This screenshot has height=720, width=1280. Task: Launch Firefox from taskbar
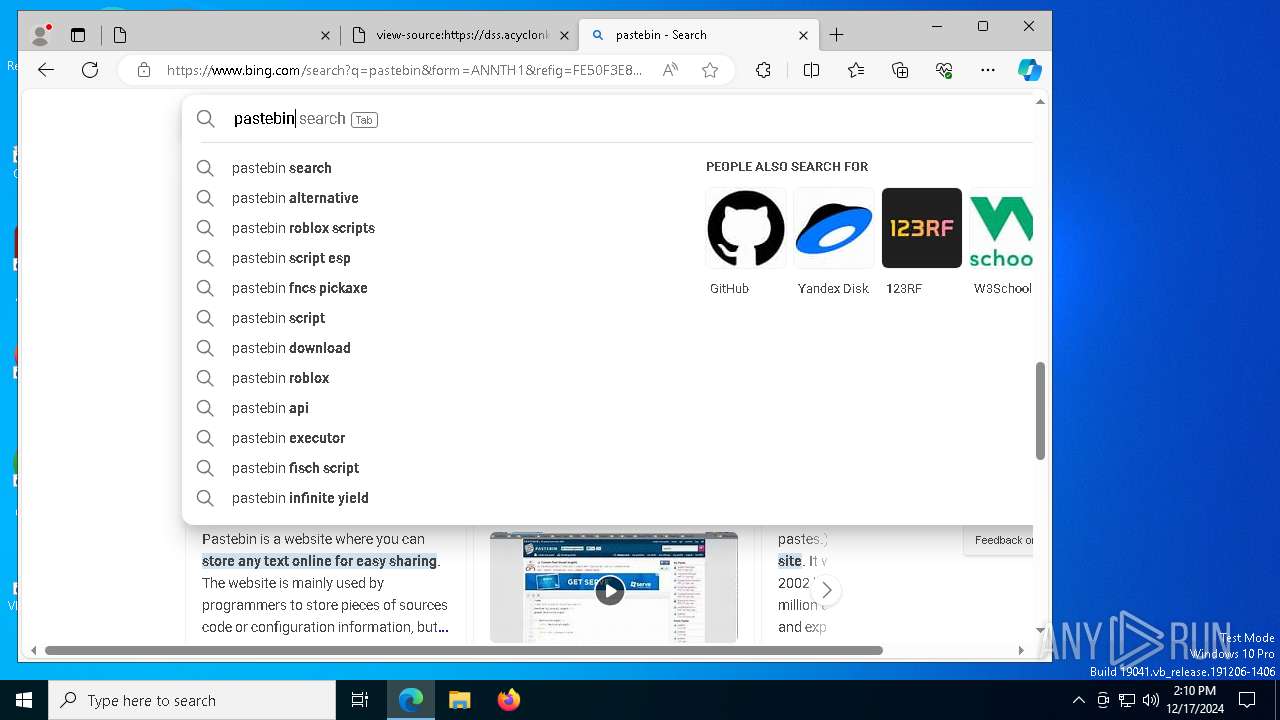(x=509, y=700)
